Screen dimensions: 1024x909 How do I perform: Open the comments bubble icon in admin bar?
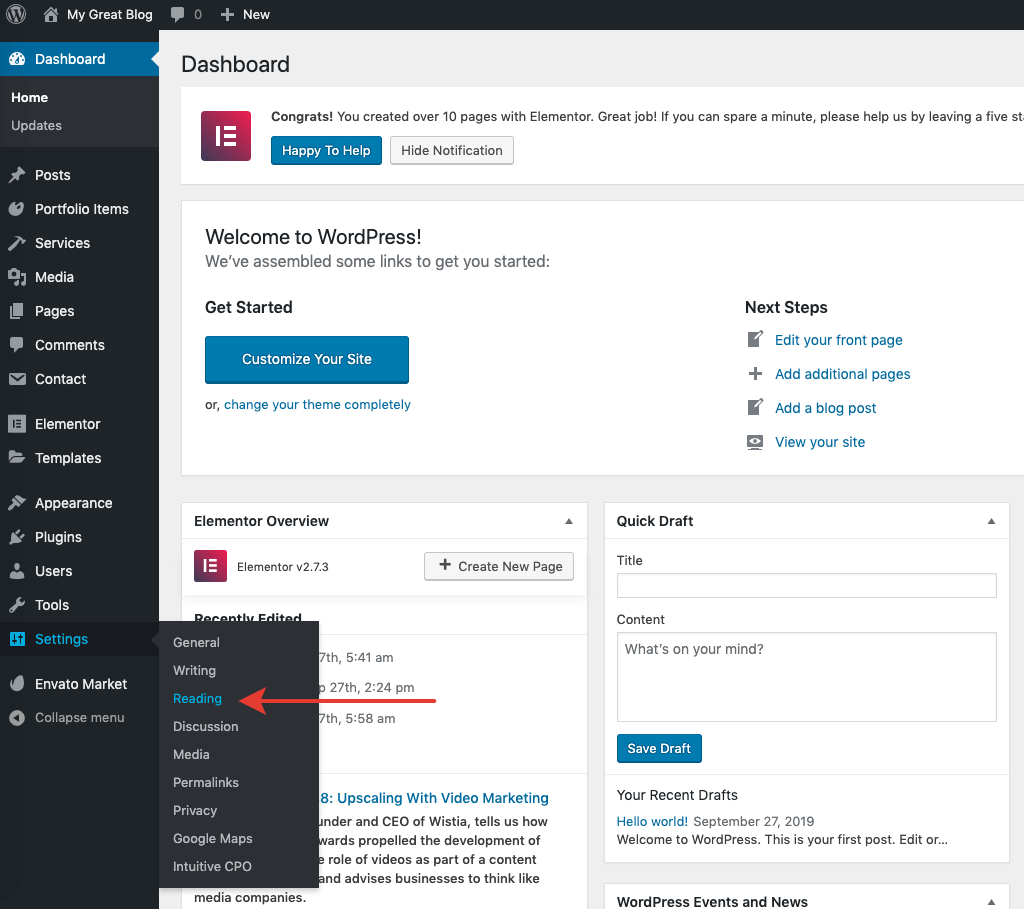178,14
